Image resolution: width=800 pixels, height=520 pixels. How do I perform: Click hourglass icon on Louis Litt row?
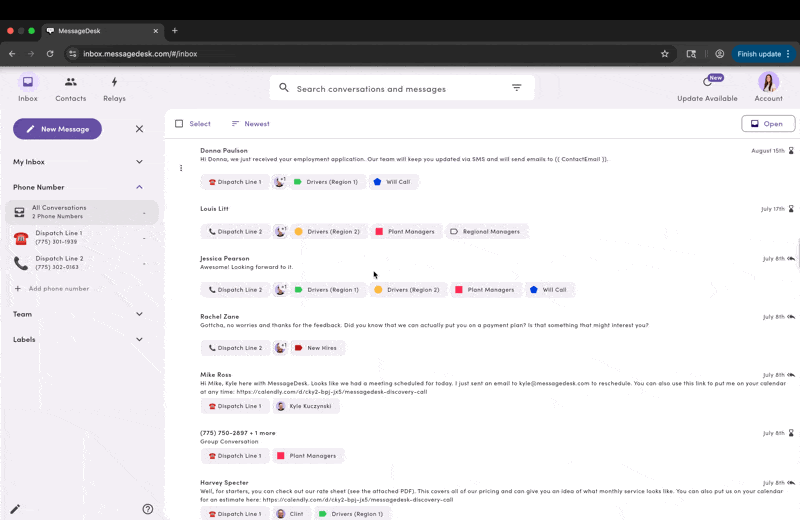[x=791, y=209]
